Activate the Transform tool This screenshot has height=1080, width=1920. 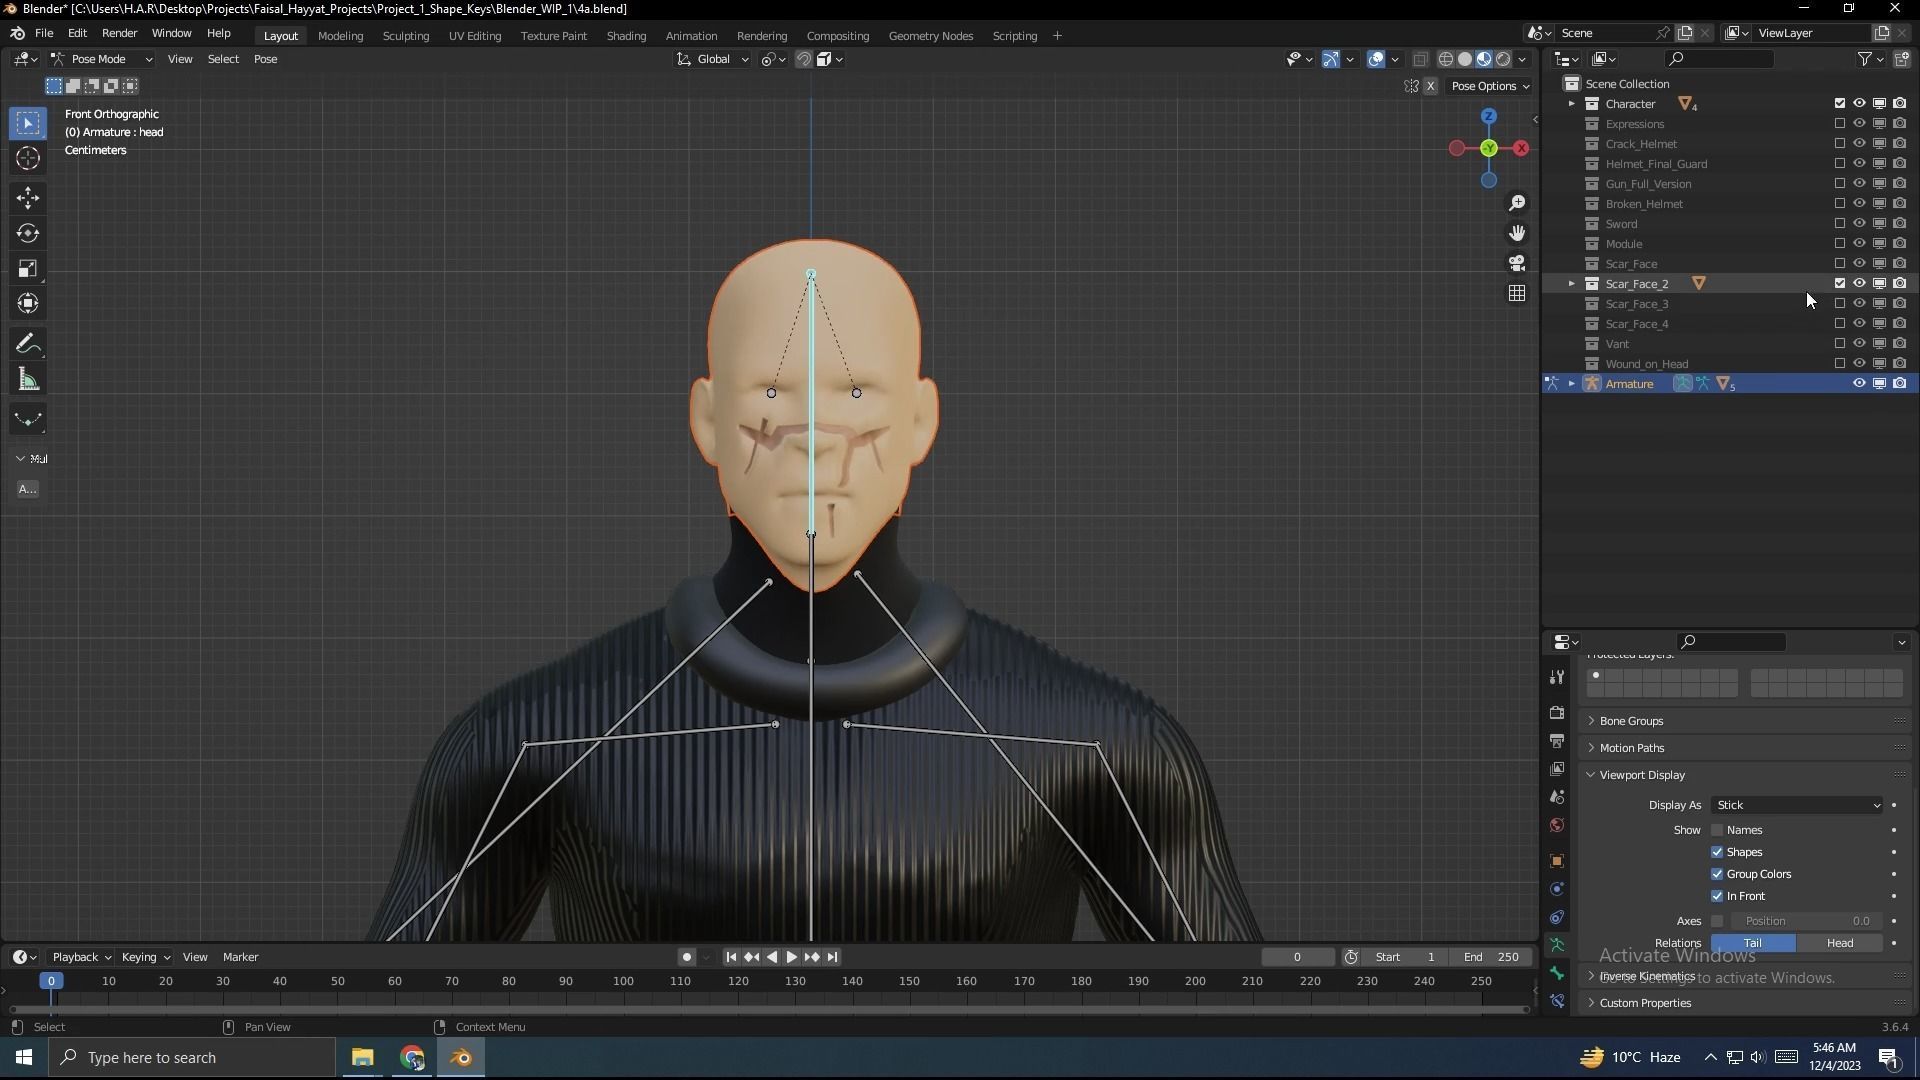pyautogui.click(x=28, y=303)
